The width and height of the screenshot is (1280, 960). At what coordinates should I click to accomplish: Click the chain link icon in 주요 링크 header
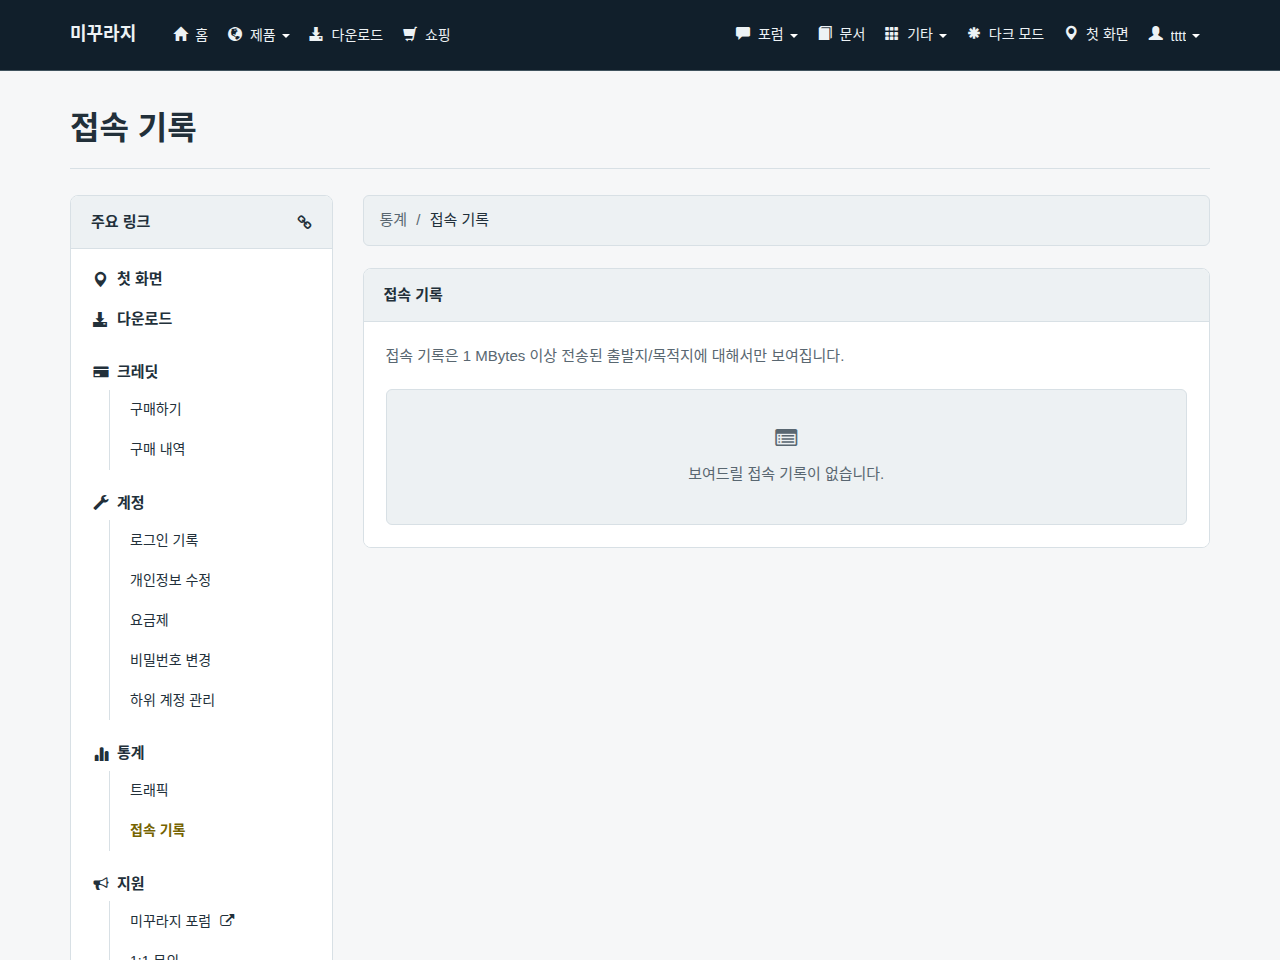click(304, 222)
